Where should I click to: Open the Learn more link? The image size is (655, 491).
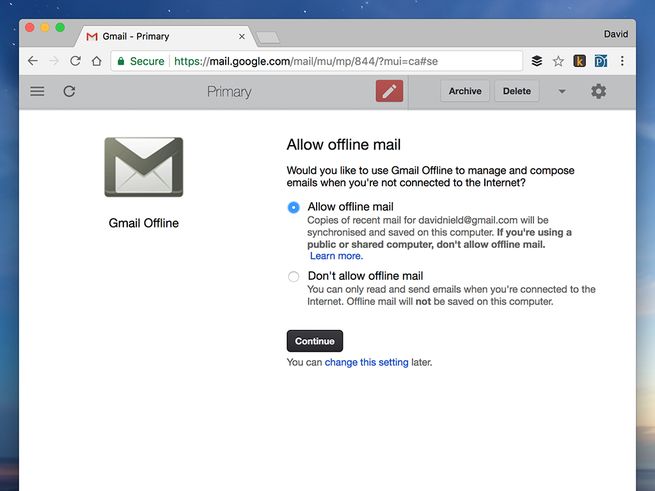[x=336, y=256]
